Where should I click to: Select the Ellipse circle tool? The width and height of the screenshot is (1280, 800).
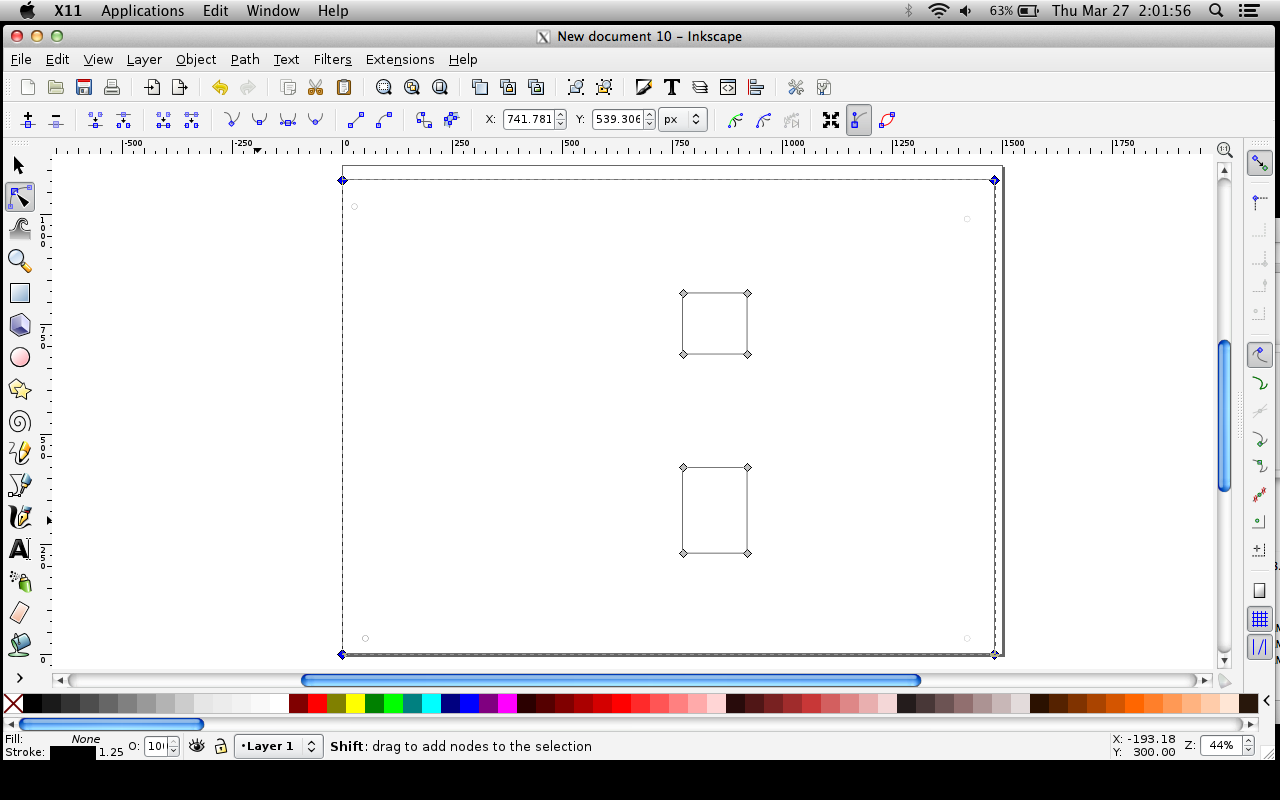19,357
